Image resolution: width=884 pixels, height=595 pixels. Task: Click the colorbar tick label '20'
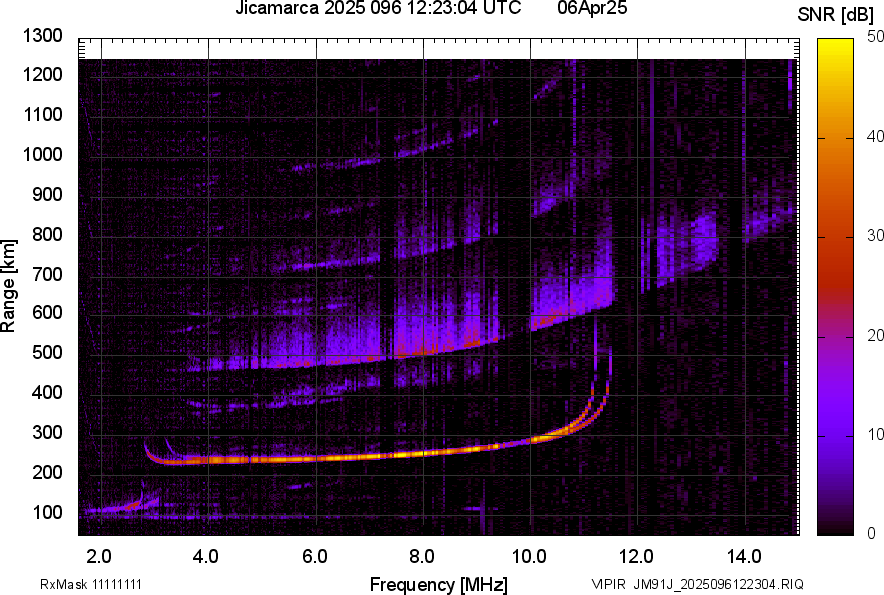point(875,336)
